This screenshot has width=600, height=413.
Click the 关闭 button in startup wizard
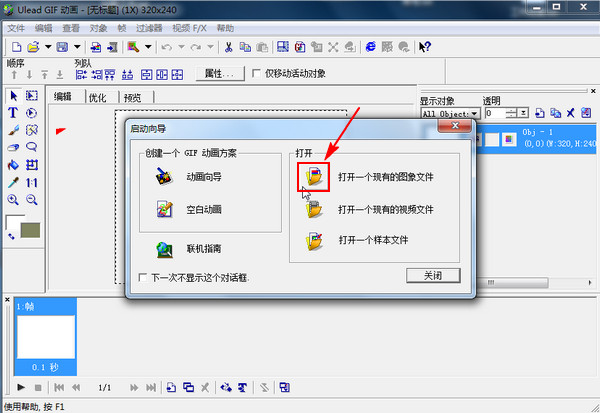click(433, 275)
